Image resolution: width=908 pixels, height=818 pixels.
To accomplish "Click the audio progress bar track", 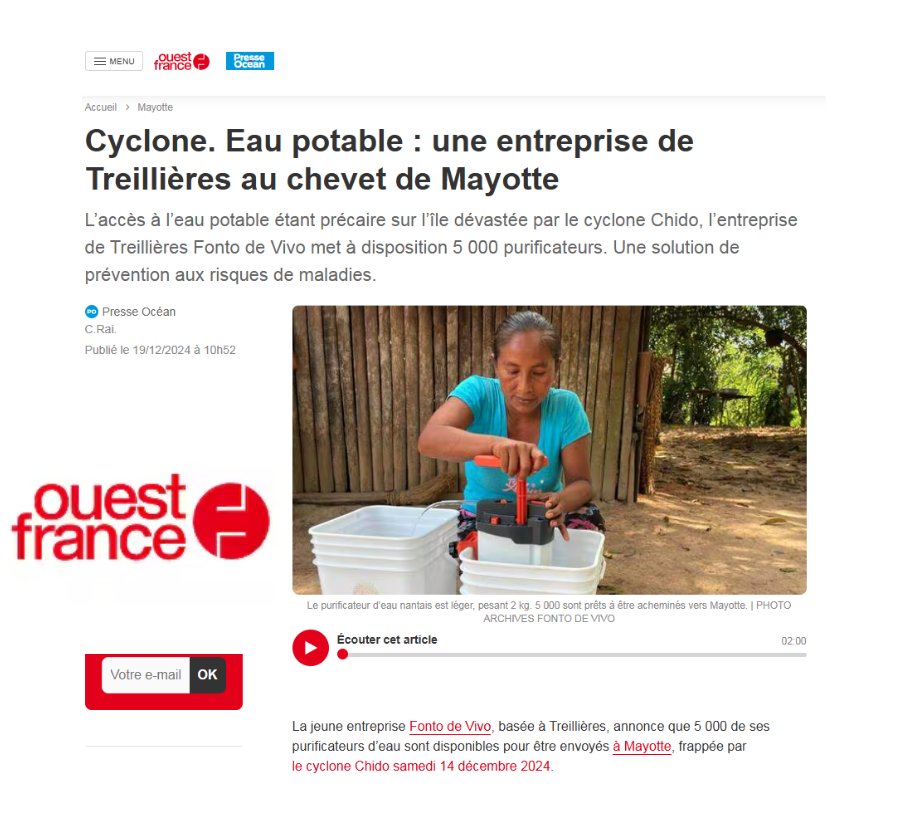I will point(572,655).
